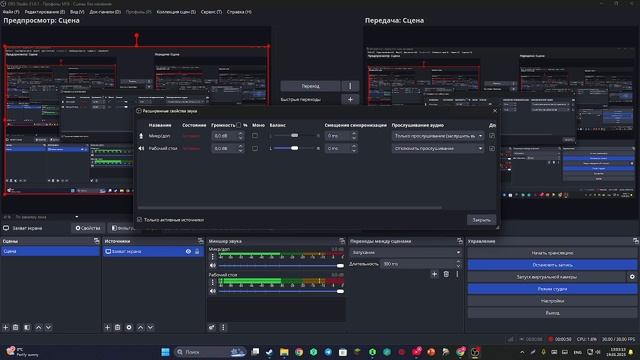Viewport: 640px width, 360px height.
Task: Open the Справка menu
Action: click(x=239, y=12)
